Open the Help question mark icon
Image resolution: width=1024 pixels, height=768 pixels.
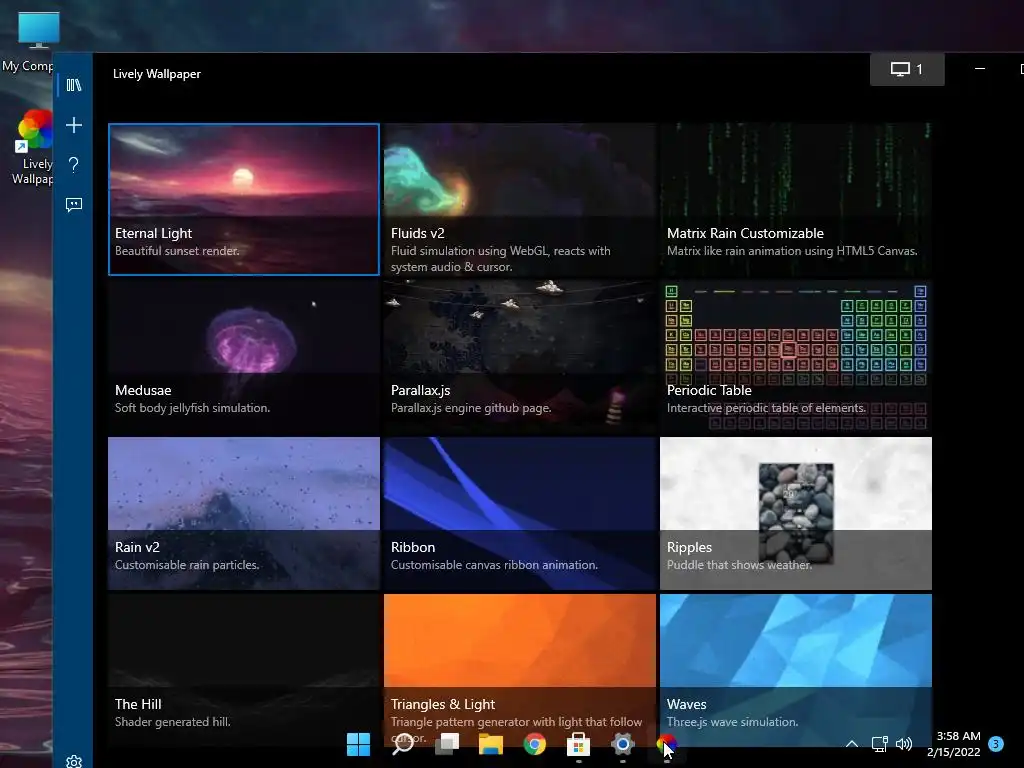click(x=74, y=165)
